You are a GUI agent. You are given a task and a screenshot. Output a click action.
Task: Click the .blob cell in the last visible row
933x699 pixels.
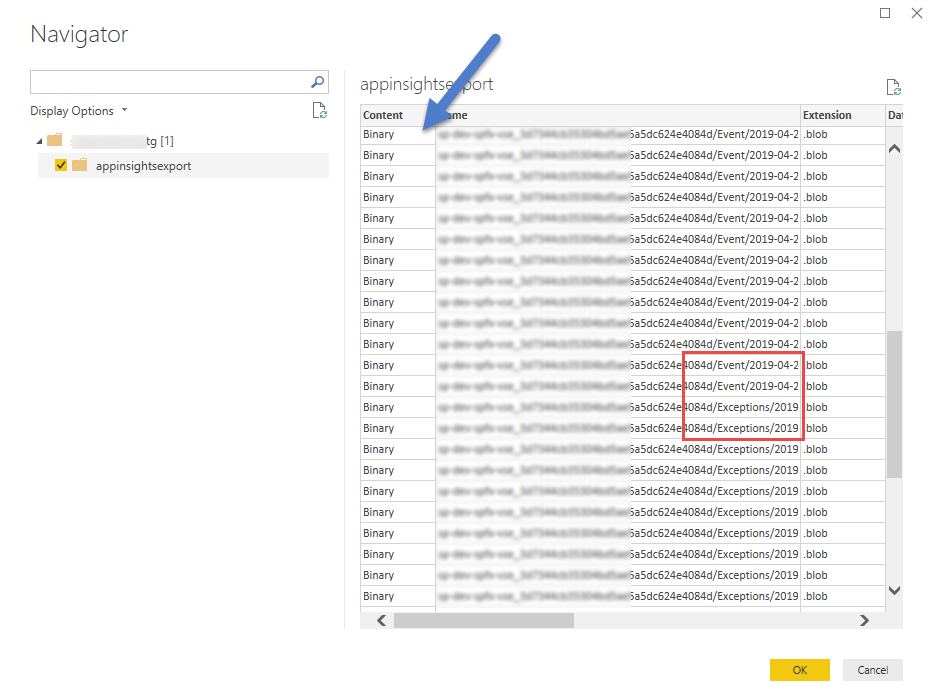[x=843, y=596]
